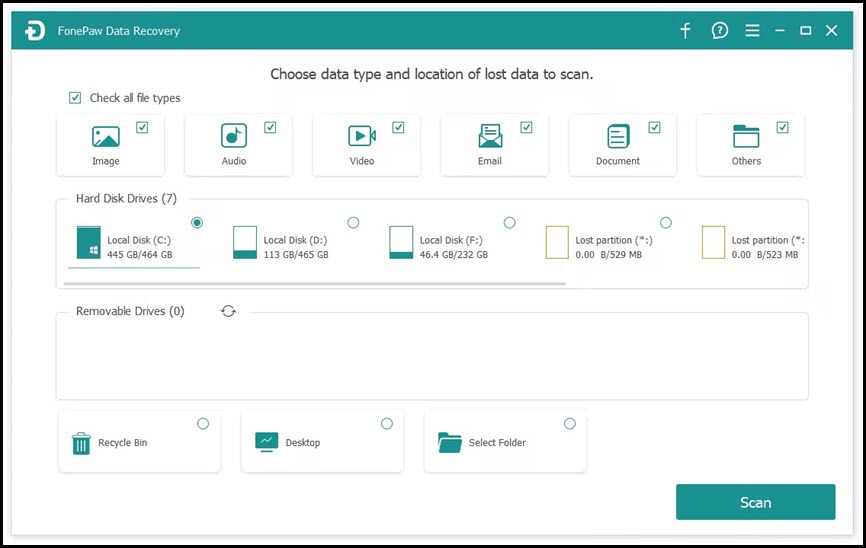Click the Recycle Bin trash icon
This screenshot has height=548, width=866.
pos(81,443)
